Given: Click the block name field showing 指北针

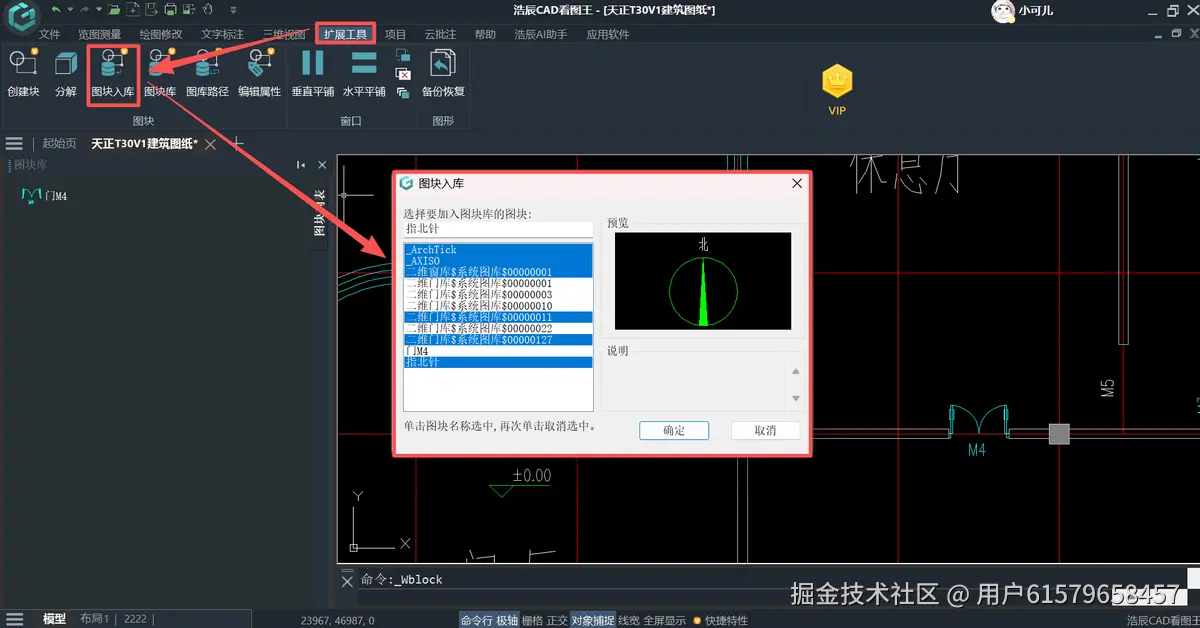Looking at the screenshot, I should [x=498, y=229].
